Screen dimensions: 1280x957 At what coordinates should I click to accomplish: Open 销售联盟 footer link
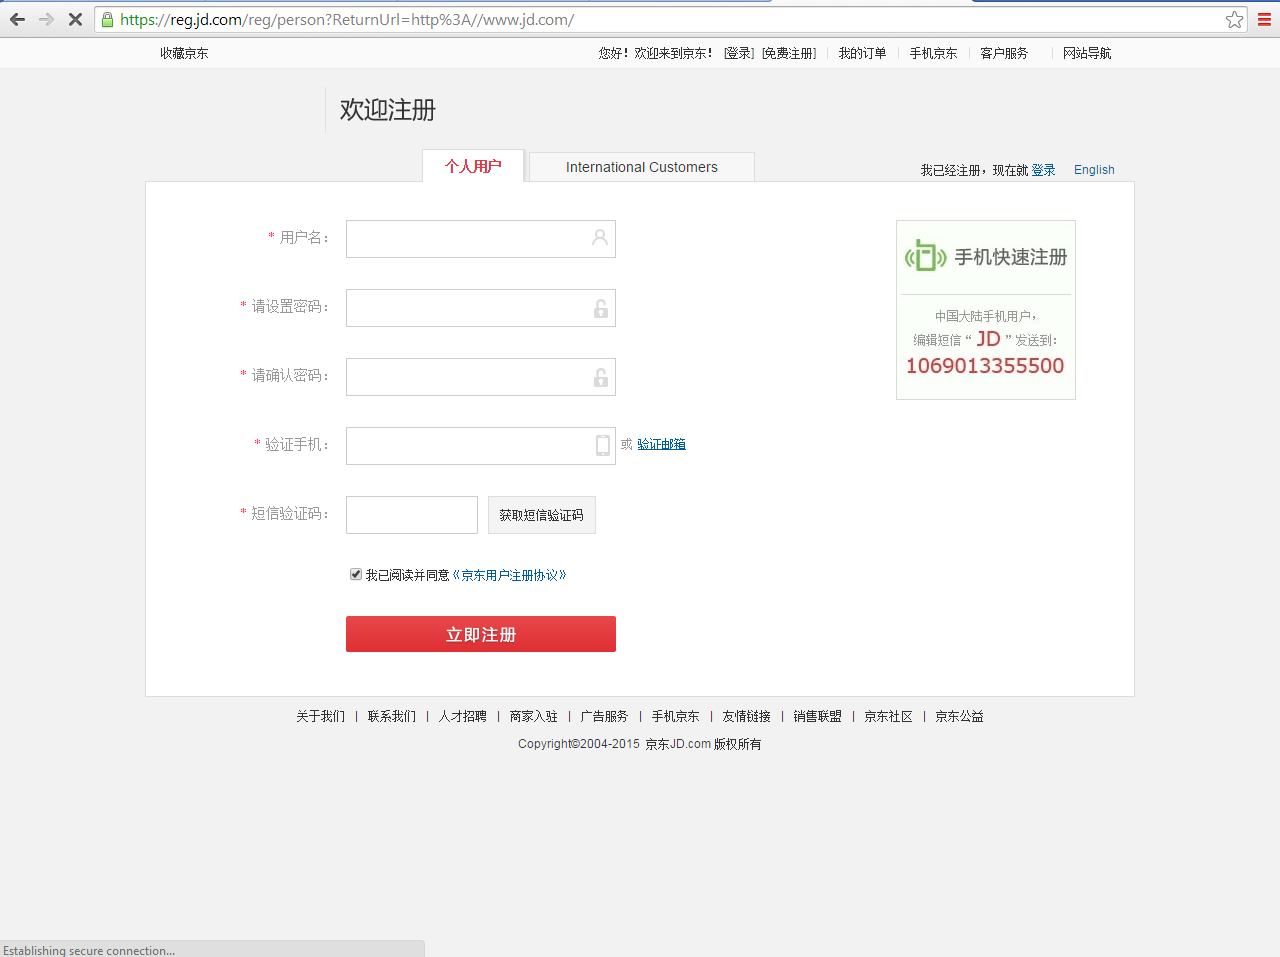pos(817,716)
